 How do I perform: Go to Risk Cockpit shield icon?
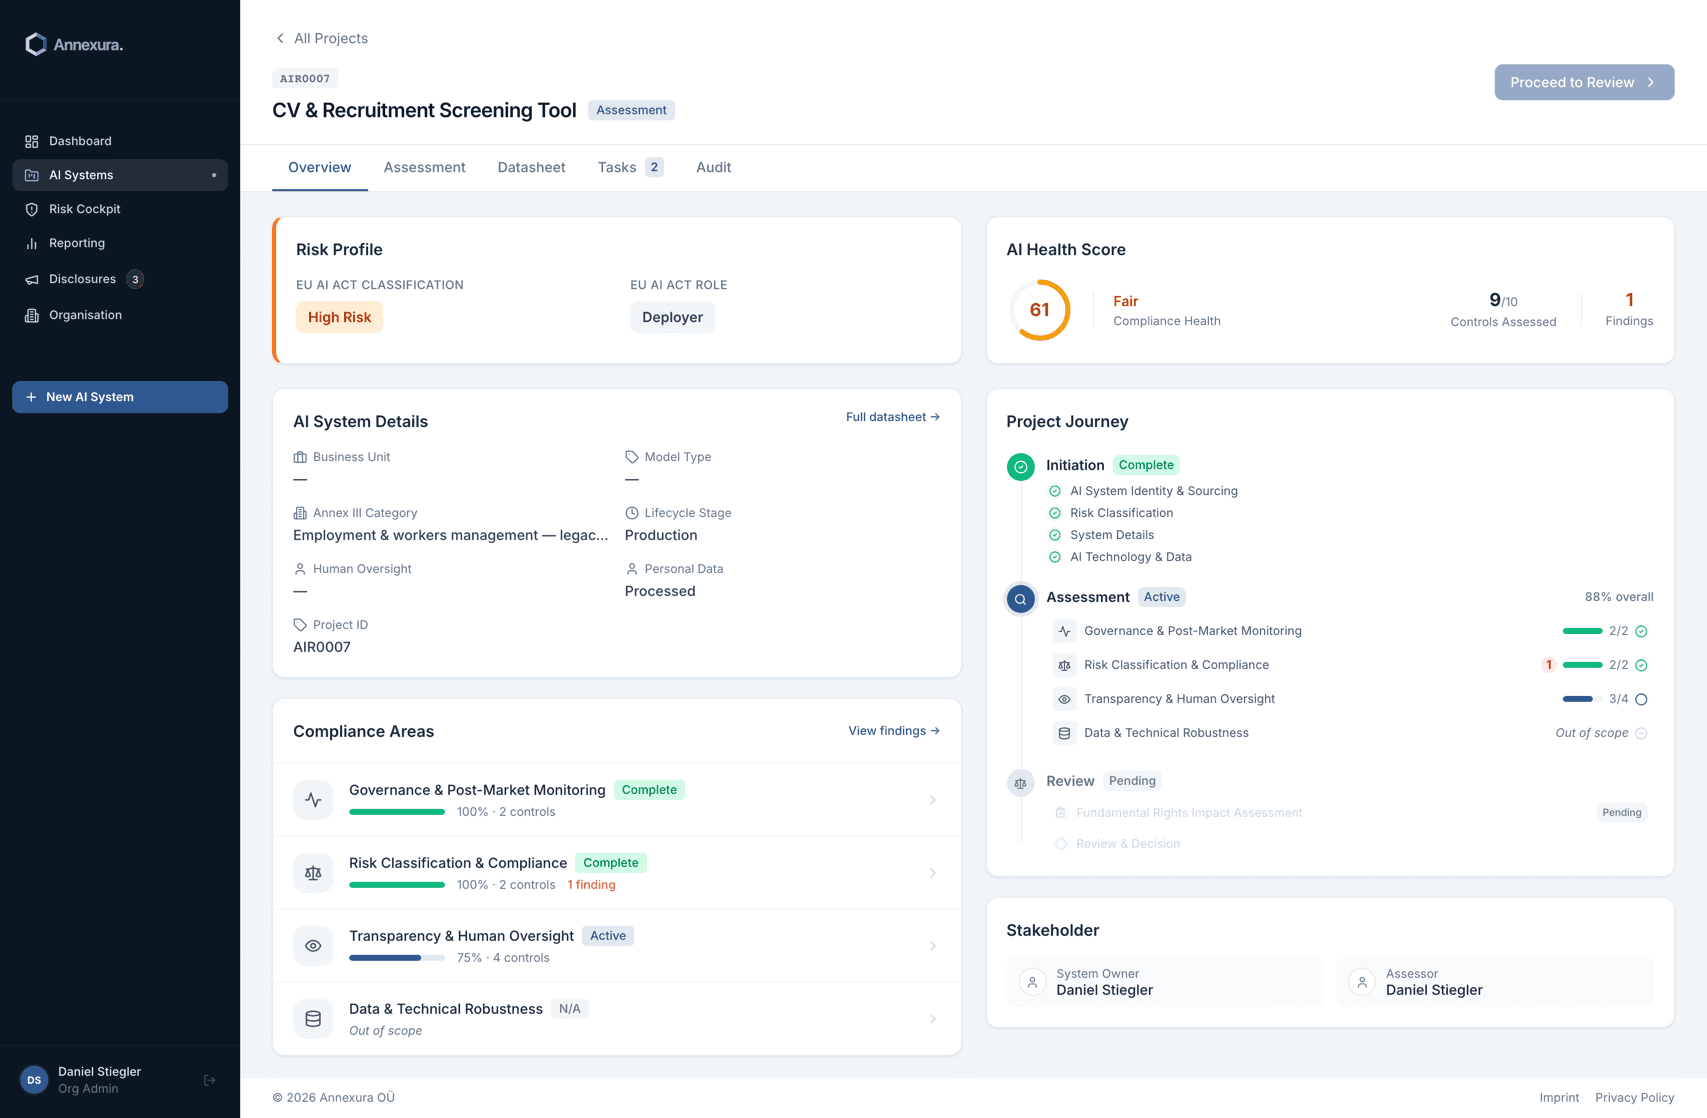(32, 209)
